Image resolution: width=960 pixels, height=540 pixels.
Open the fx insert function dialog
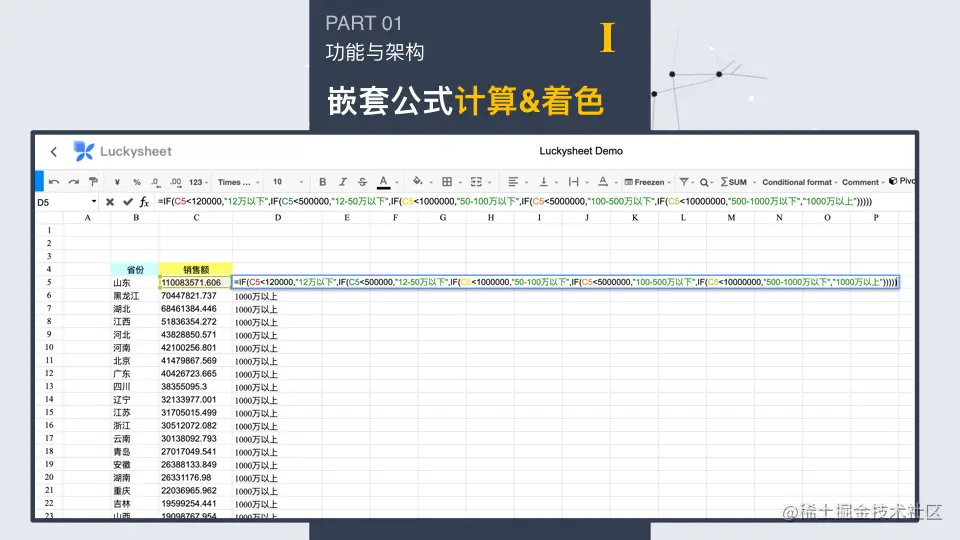[144, 201]
